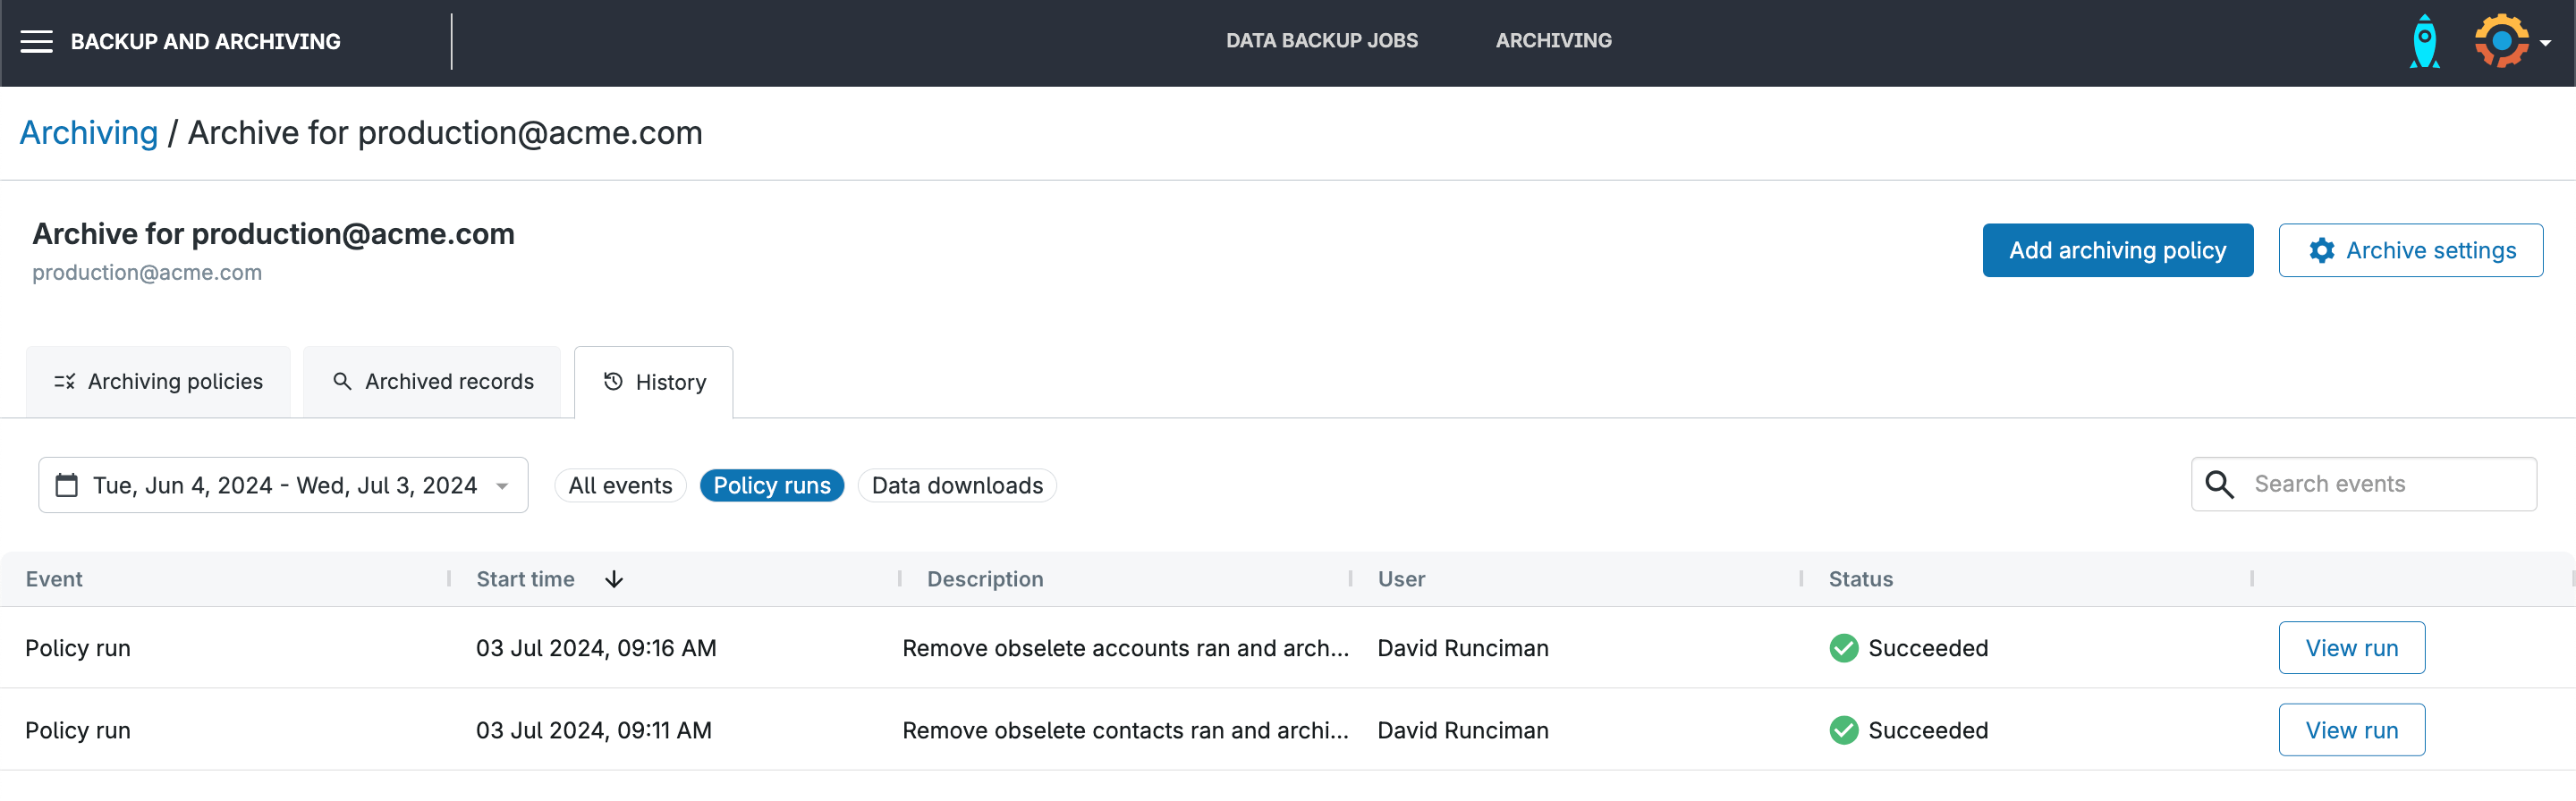Focus the Search events input field
This screenshot has height=801, width=2576.
click(x=2384, y=484)
